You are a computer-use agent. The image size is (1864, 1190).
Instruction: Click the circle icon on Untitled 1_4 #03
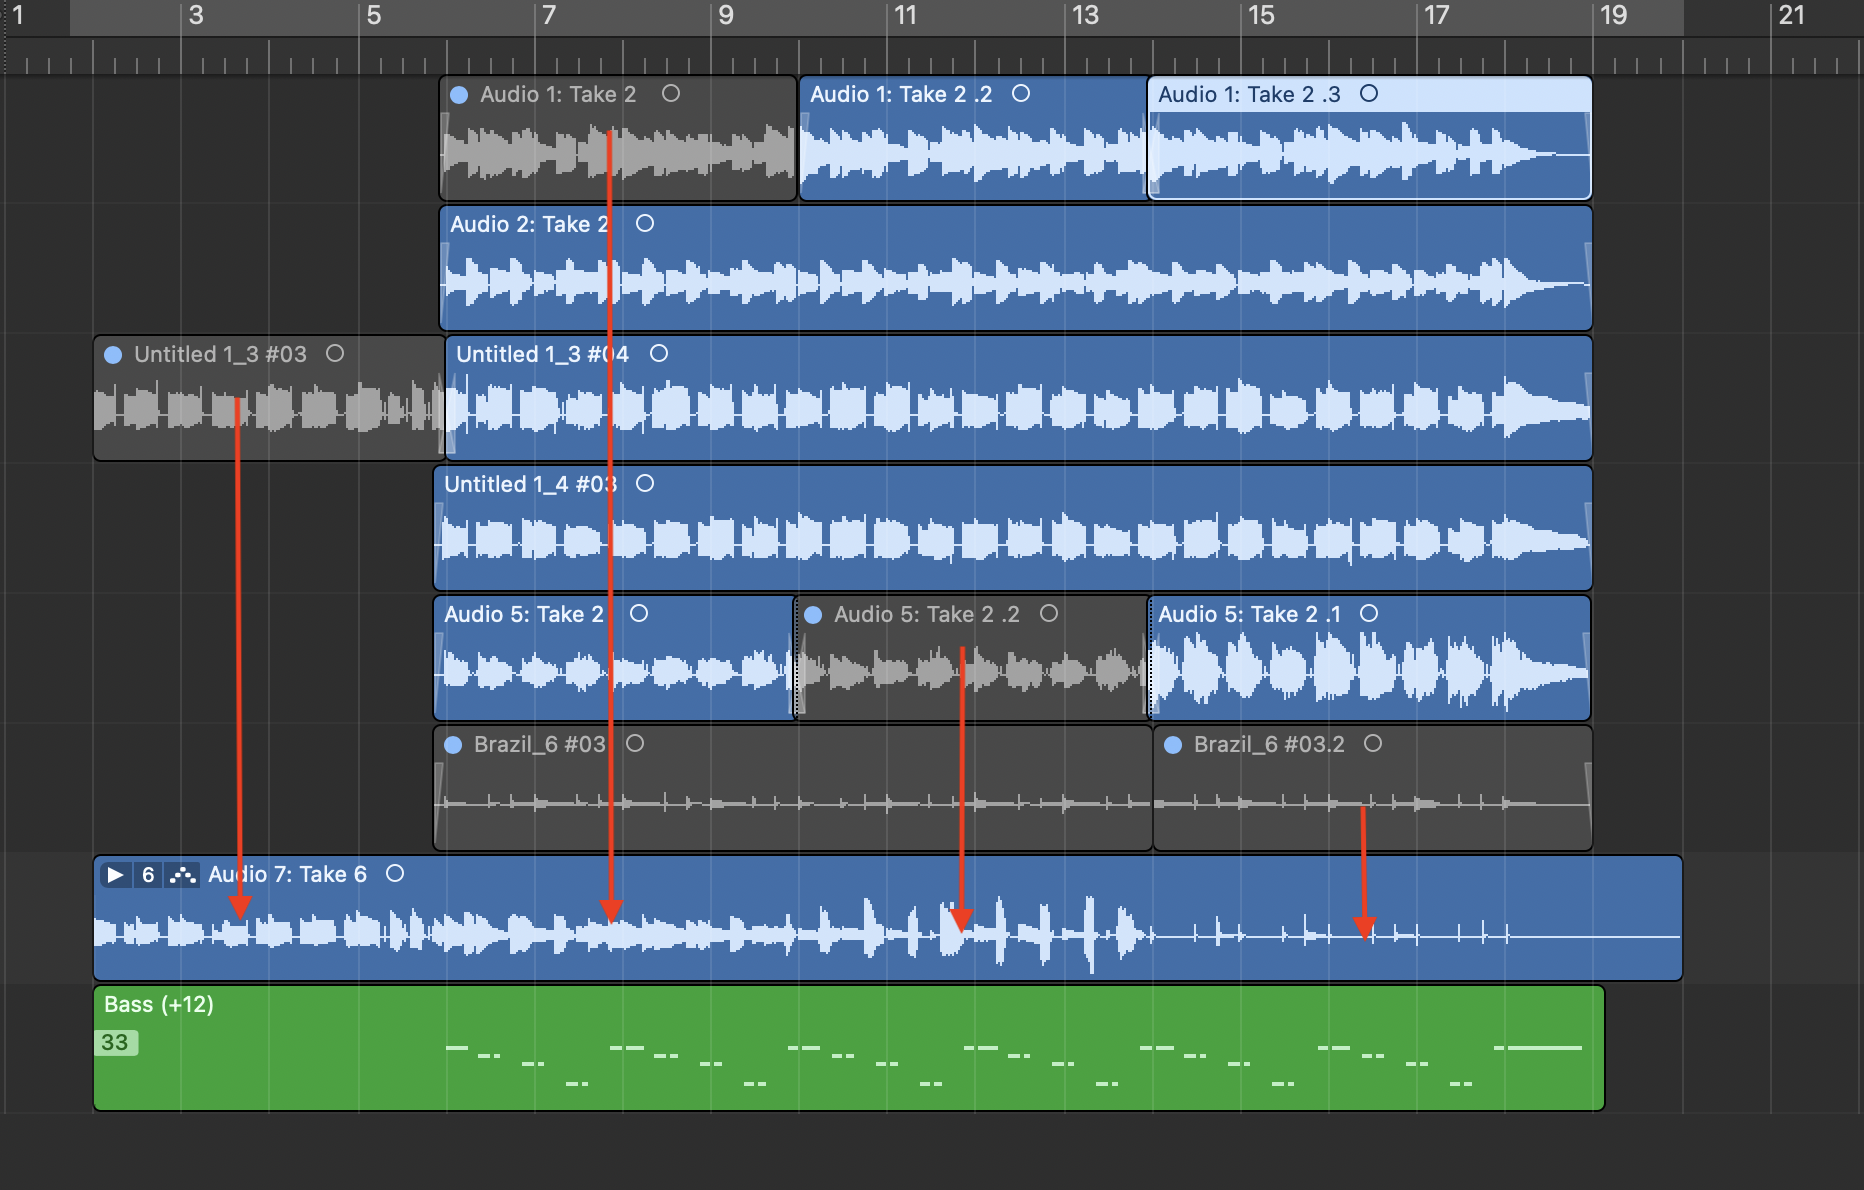click(x=645, y=483)
